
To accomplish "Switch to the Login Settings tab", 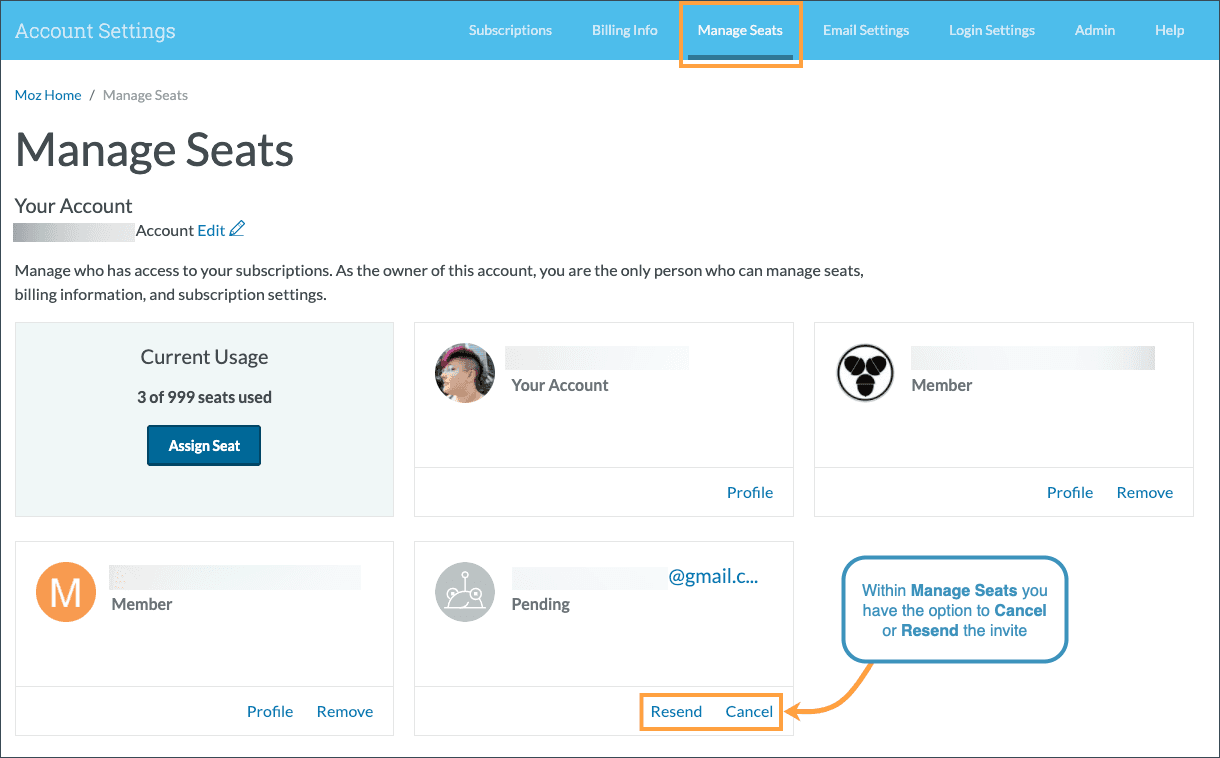I will tap(991, 30).
